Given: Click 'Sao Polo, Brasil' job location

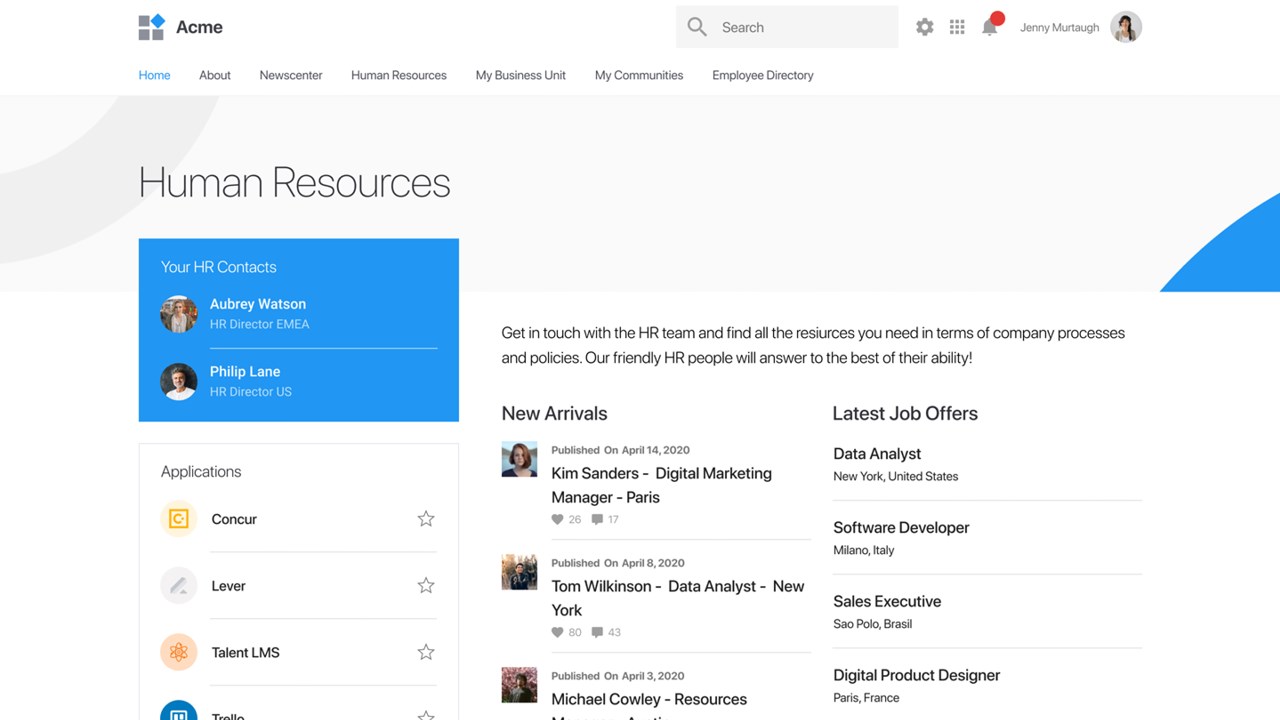Looking at the screenshot, I should click(873, 624).
